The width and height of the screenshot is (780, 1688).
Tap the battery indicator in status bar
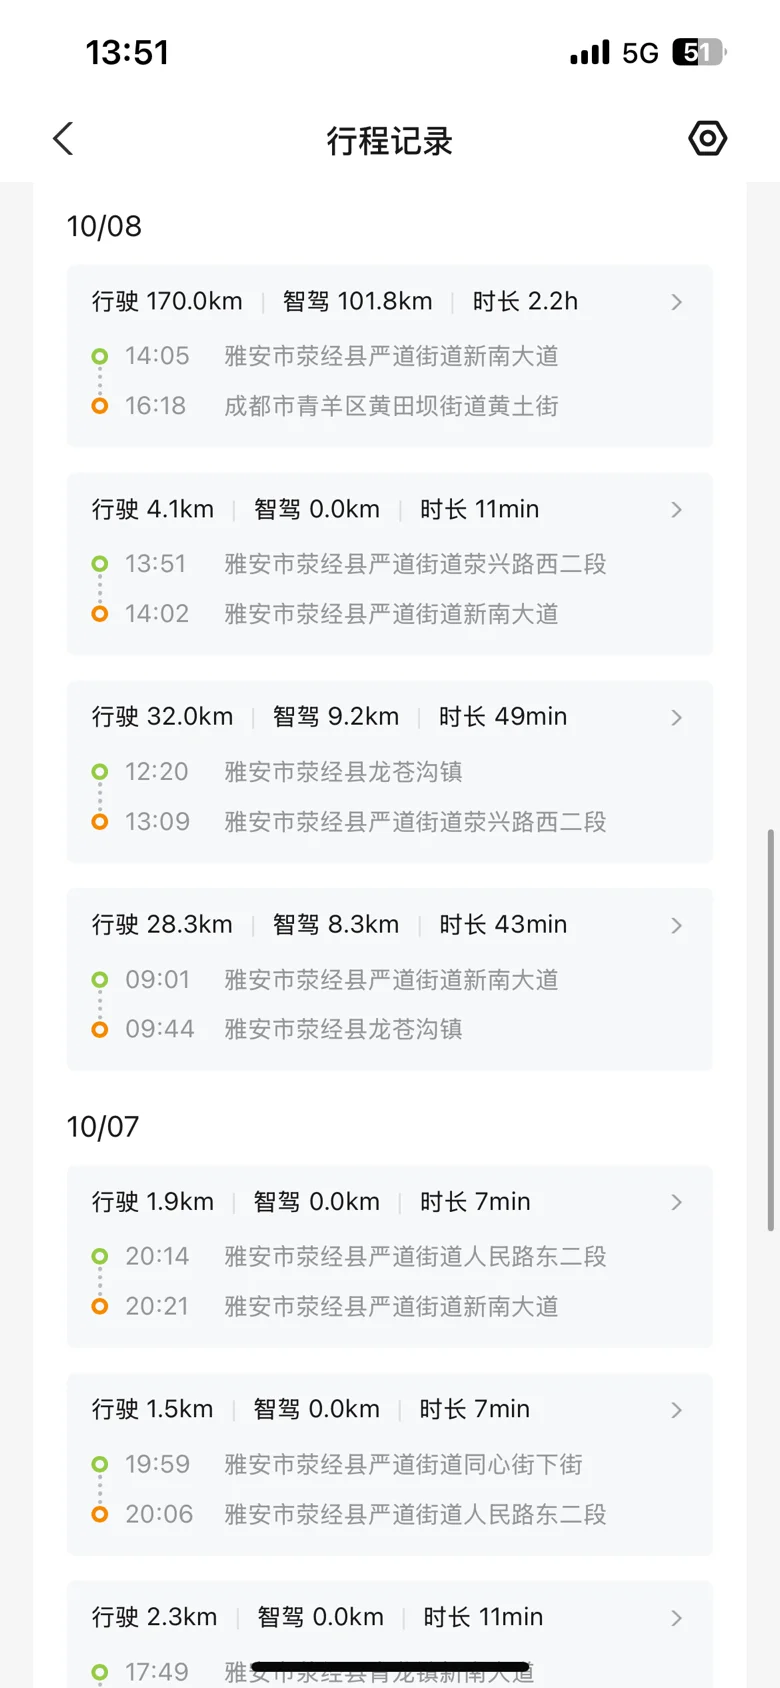698,52
